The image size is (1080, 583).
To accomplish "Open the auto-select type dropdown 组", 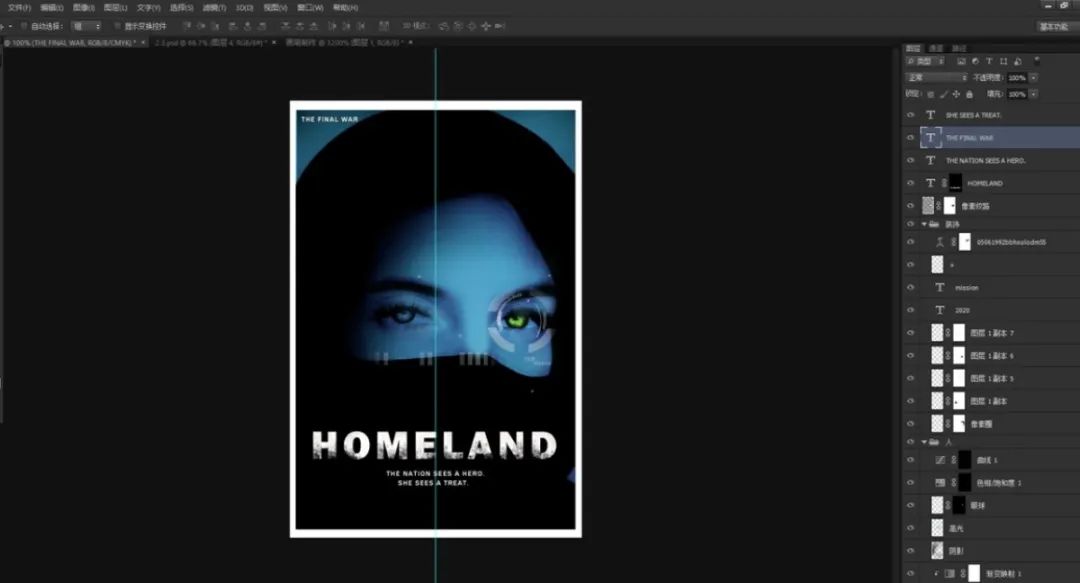I will click(x=86, y=26).
